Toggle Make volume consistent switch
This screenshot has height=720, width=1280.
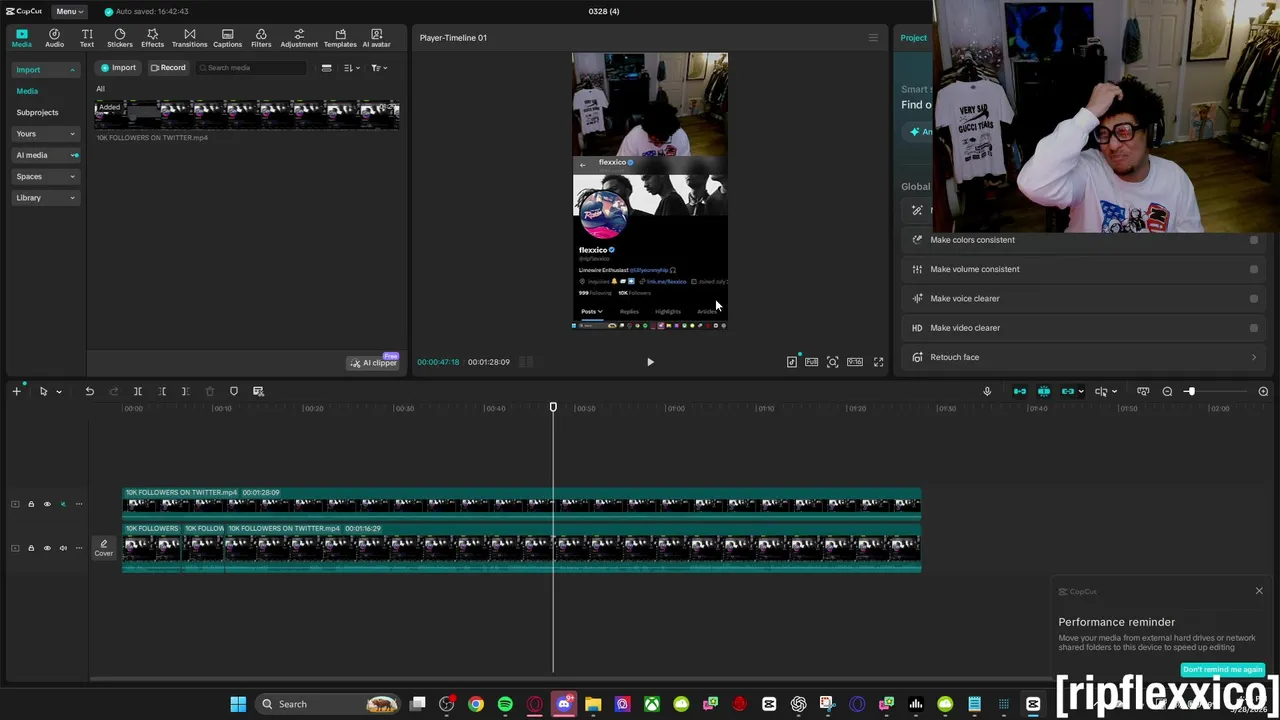tap(1253, 269)
